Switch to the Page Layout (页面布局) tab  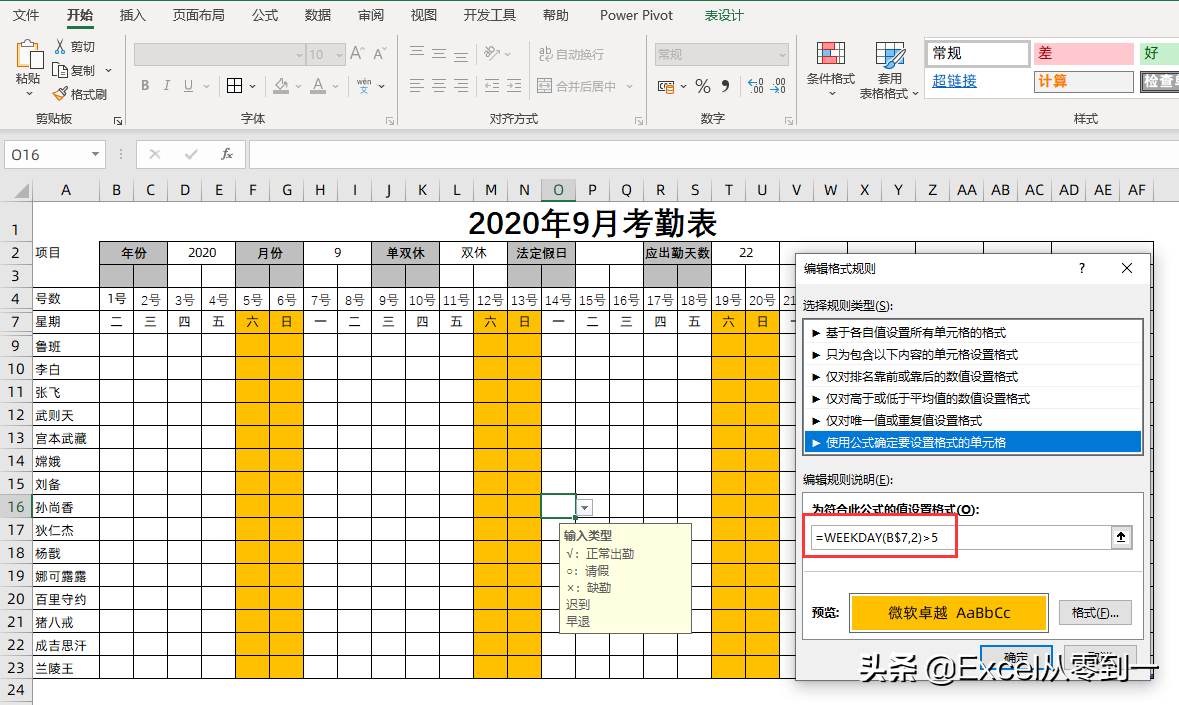click(x=199, y=15)
